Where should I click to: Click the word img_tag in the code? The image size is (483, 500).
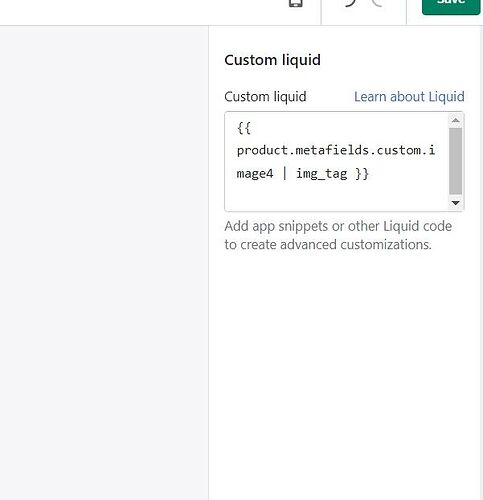(x=321, y=174)
